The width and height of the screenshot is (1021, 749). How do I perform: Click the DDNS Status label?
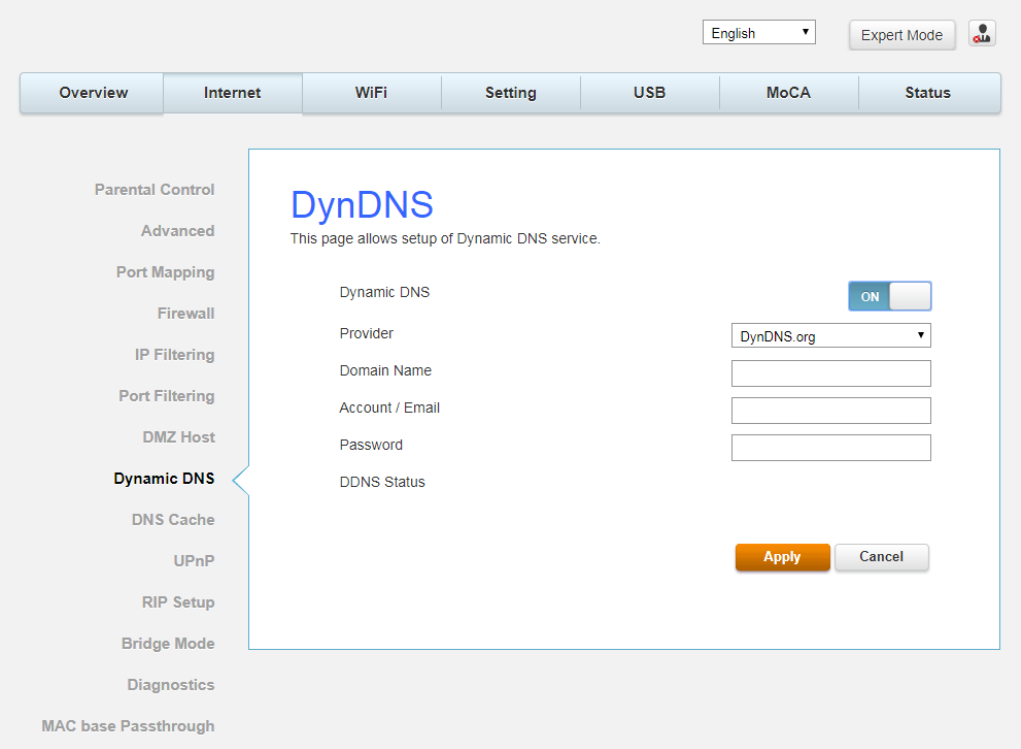tap(382, 482)
